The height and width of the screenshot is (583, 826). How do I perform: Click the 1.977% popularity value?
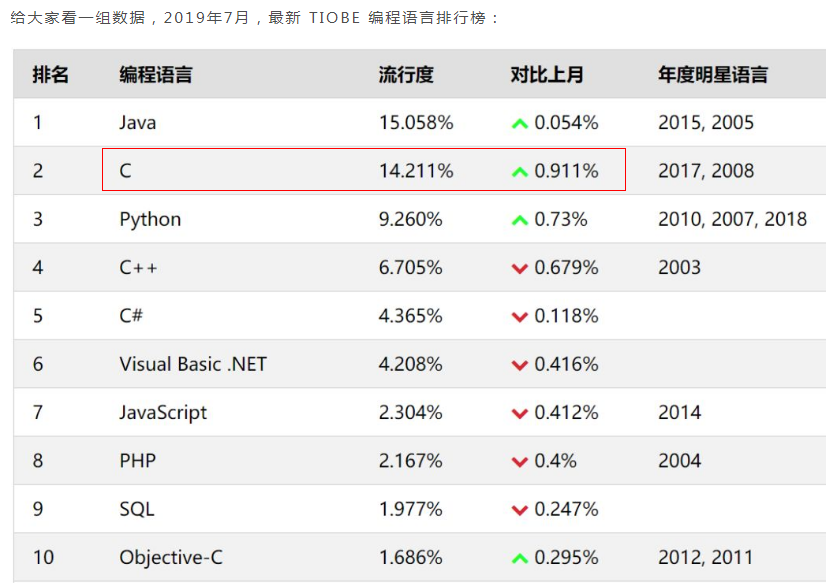click(x=410, y=509)
